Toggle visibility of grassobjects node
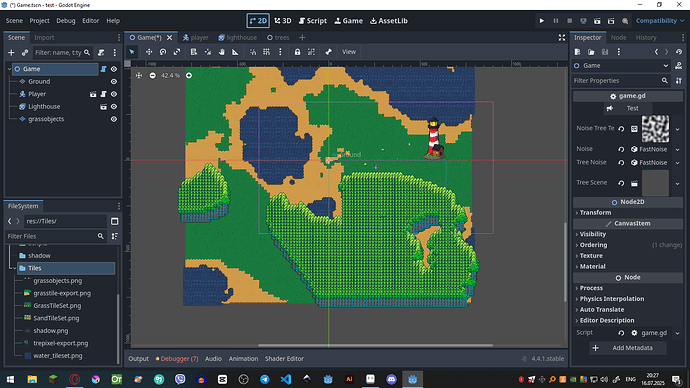This screenshot has height=388, width=690. [114, 119]
